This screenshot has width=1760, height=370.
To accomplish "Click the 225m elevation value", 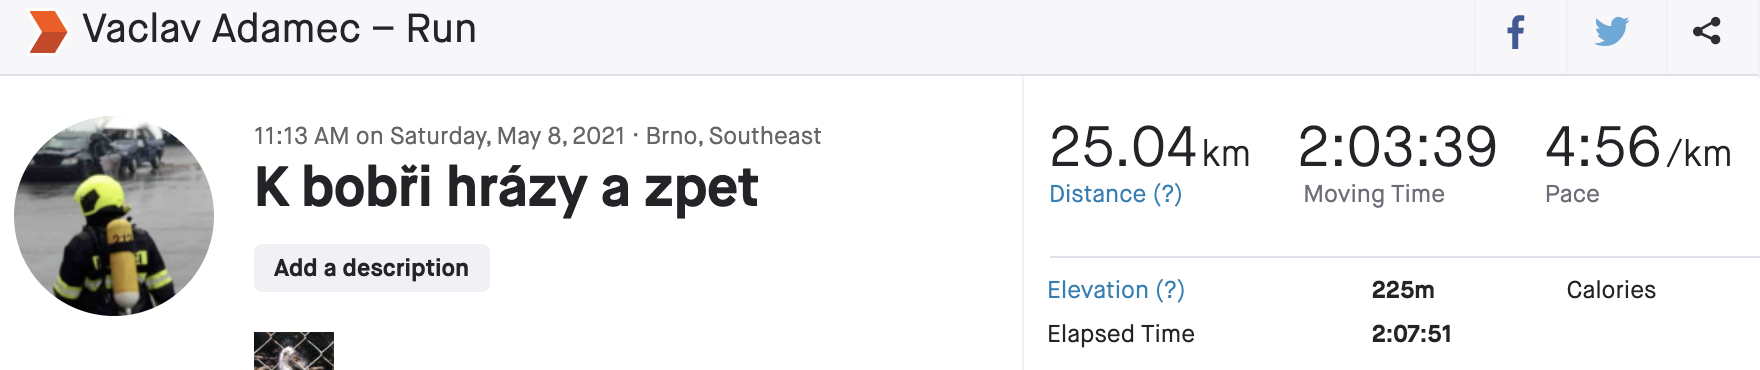I will 1403,290.
